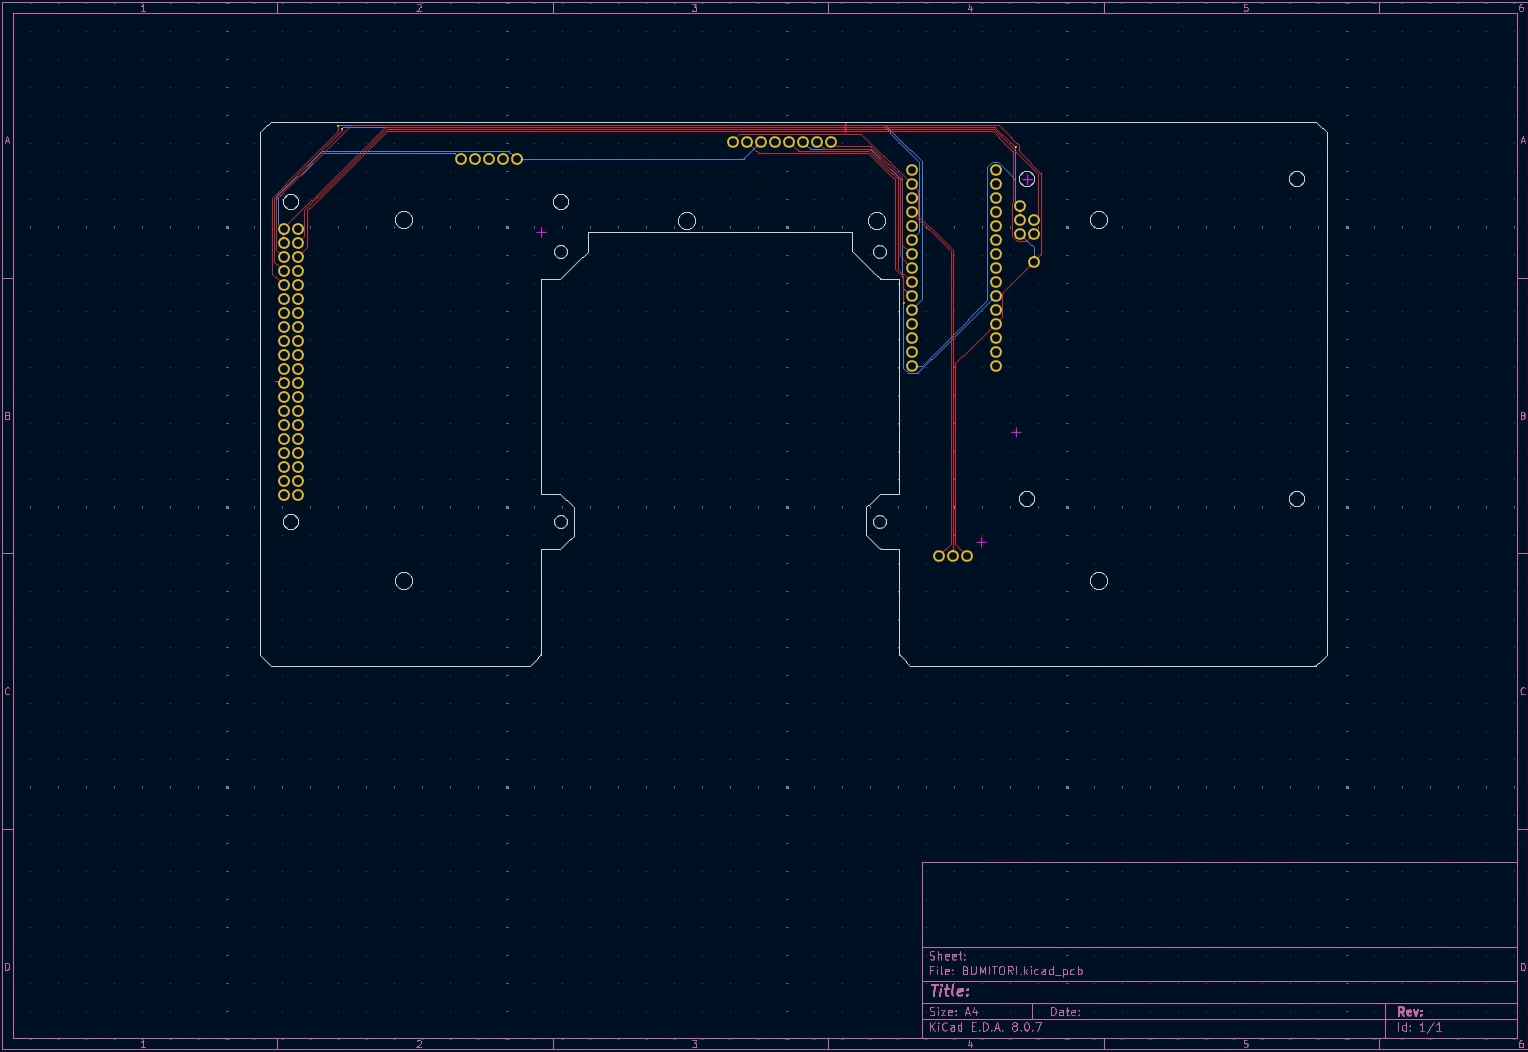Click leftmost pad of the 5-pin header
This screenshot has height=1052, width=1528.
(x=461, y=159)
